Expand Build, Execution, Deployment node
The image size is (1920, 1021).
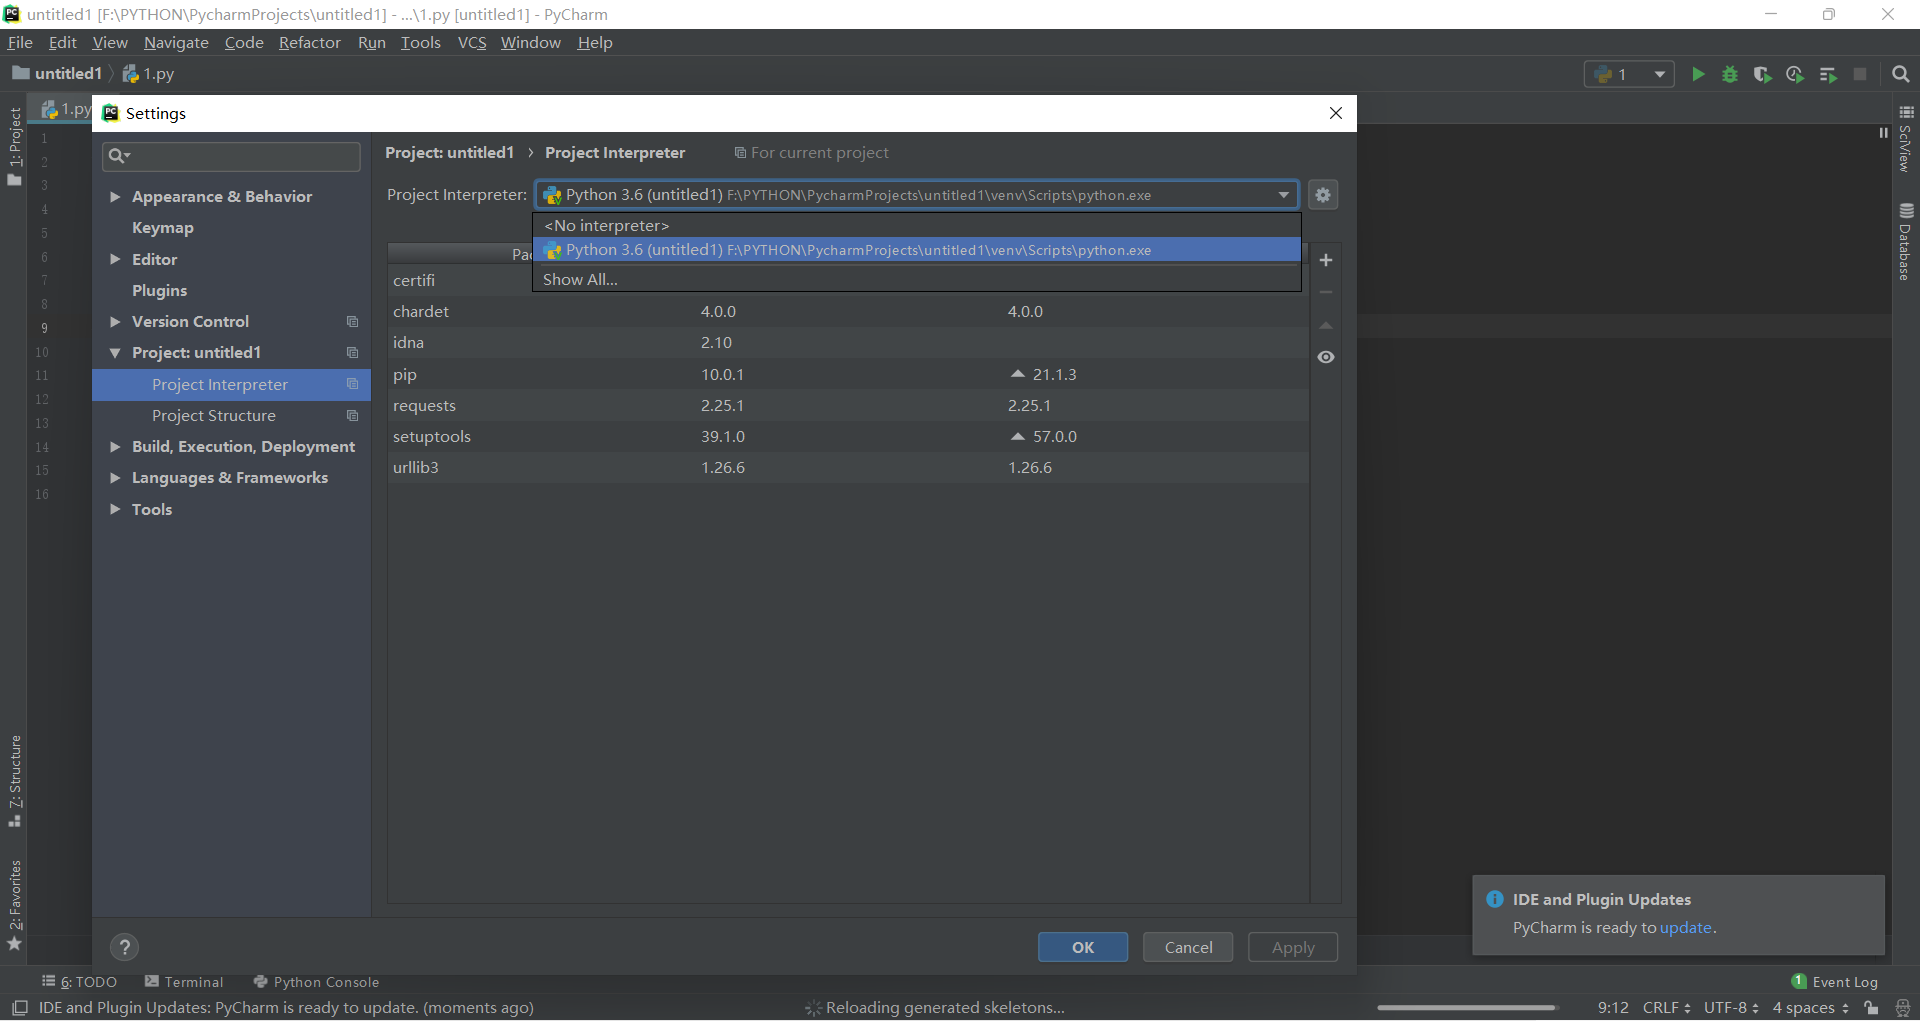[x=115, y=447]
